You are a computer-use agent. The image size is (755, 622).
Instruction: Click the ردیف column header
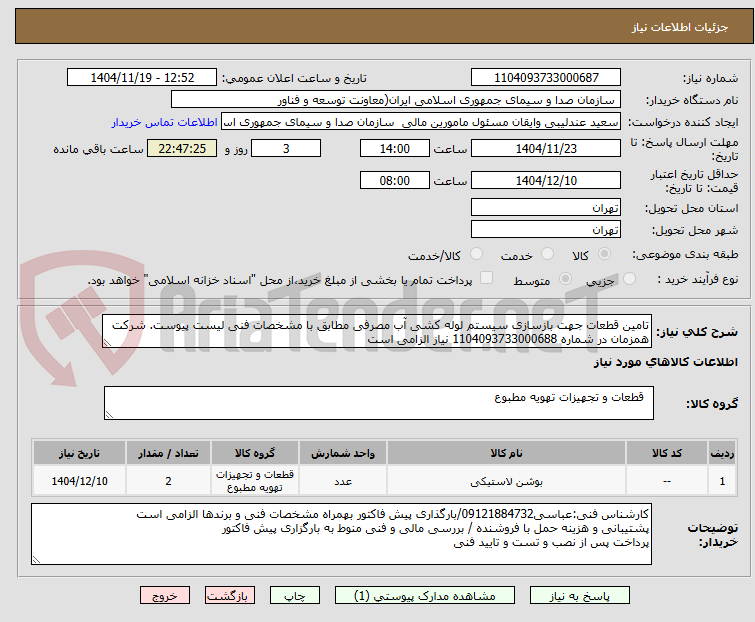point(722,453)
